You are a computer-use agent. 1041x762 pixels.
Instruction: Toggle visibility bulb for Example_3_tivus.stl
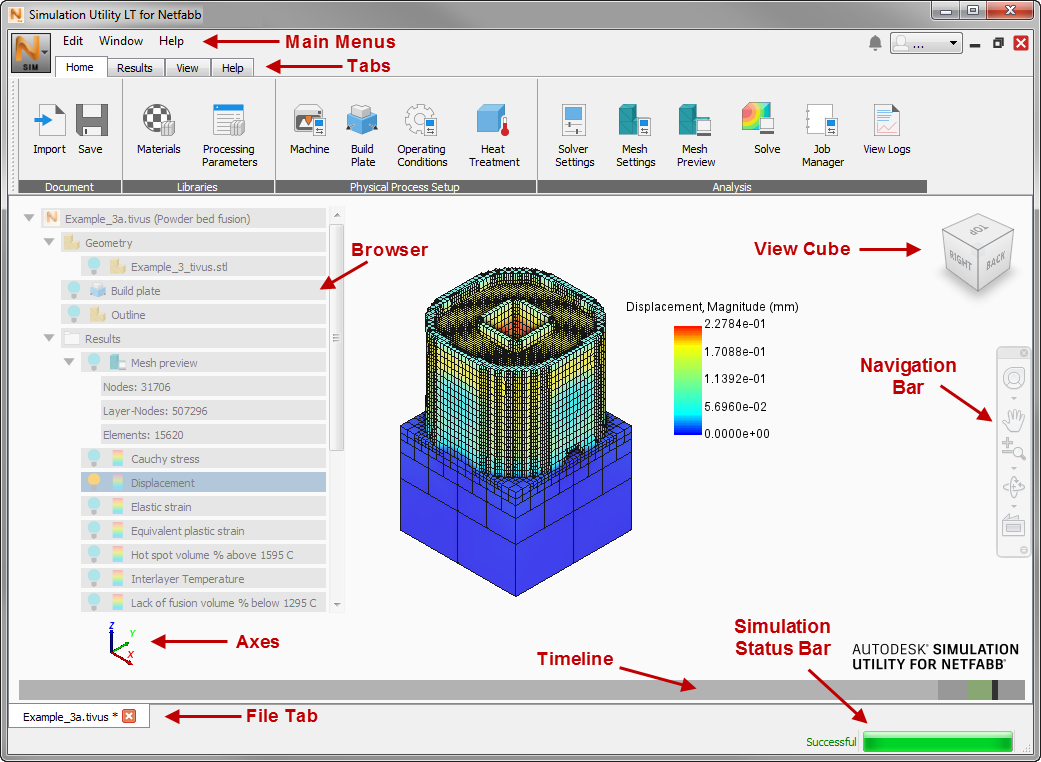pyautogui.click(x=94, y=266)
